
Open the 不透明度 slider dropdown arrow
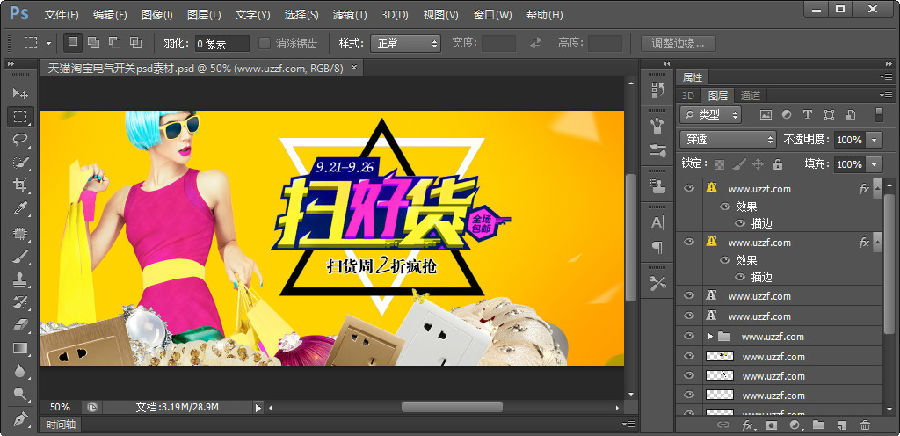coord(874,139)
